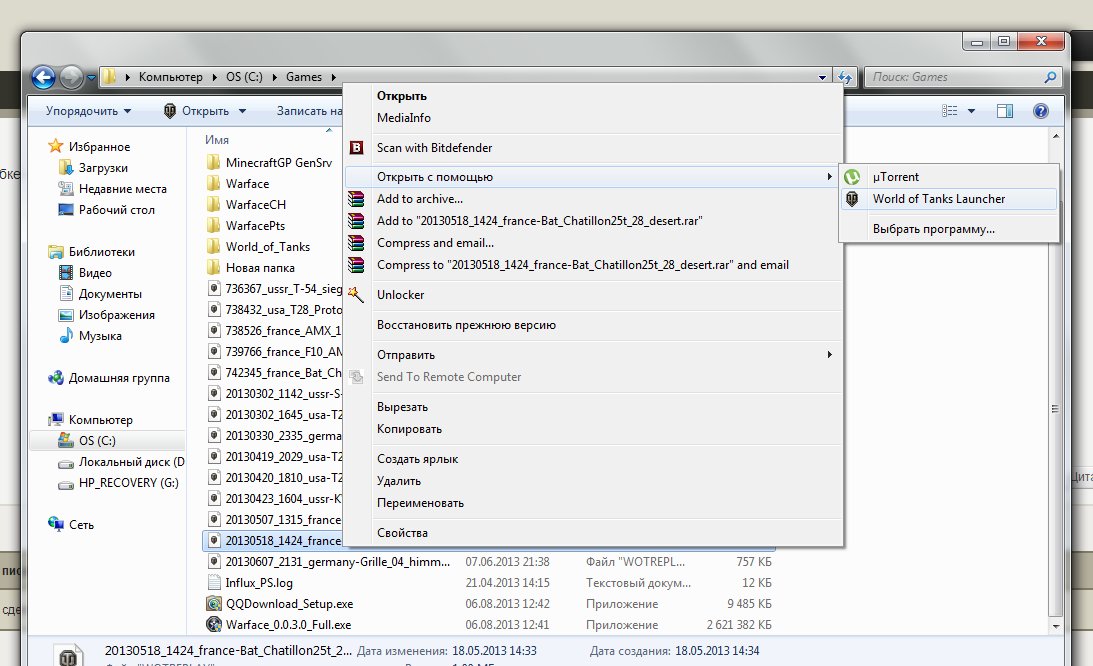
Task: Open the World_of_Tanks folder
Action: [x=267, y=247]
